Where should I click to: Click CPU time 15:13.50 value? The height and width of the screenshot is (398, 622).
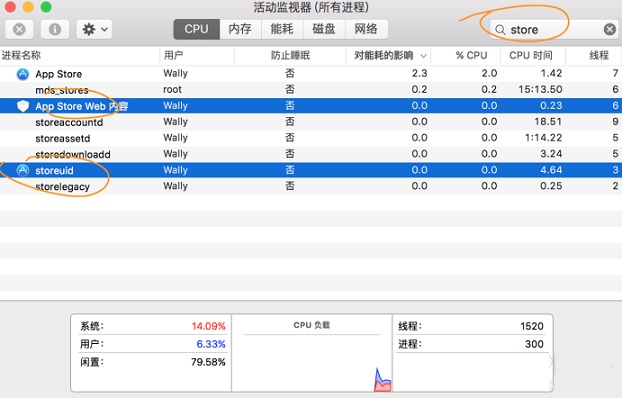540,89
